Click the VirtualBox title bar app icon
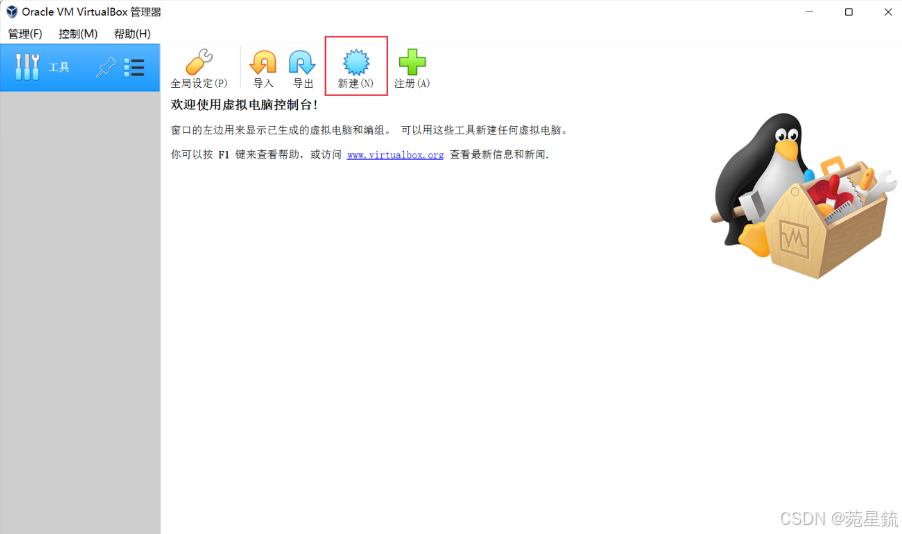 click(x=12, y=12)
